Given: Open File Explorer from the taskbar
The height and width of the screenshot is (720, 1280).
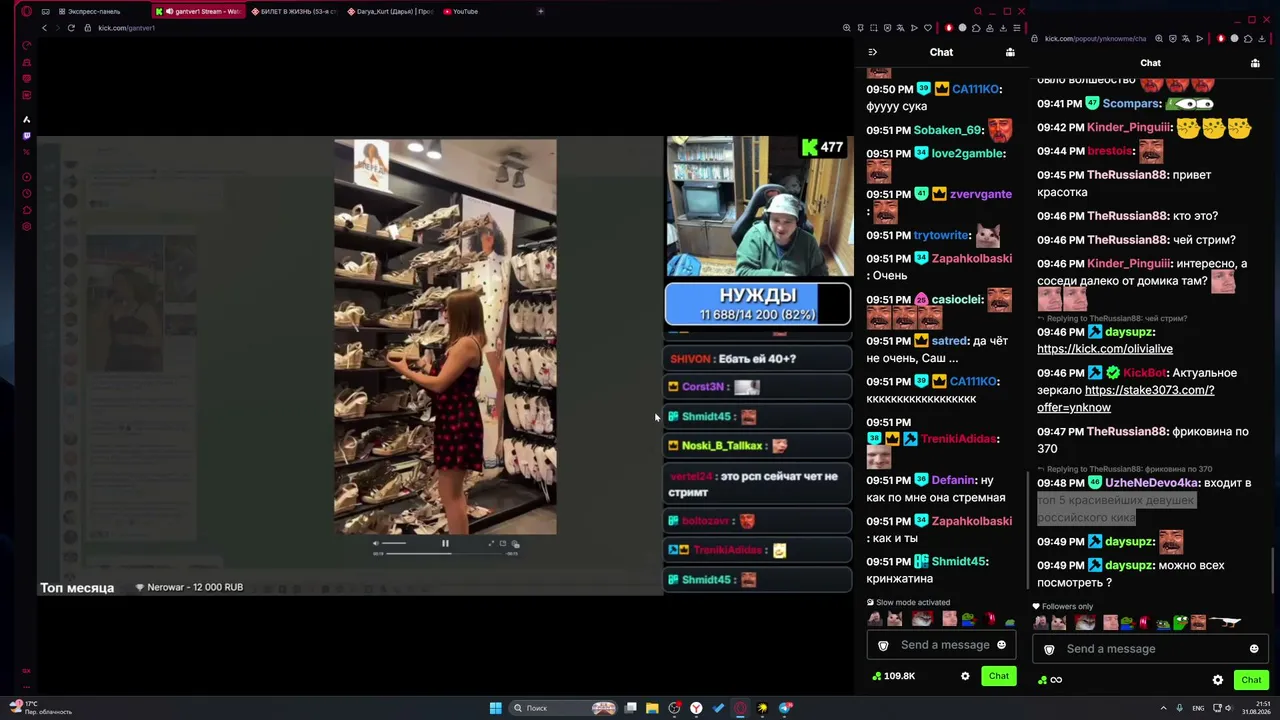Looking at the screenshot, I should tap(652, 708).
